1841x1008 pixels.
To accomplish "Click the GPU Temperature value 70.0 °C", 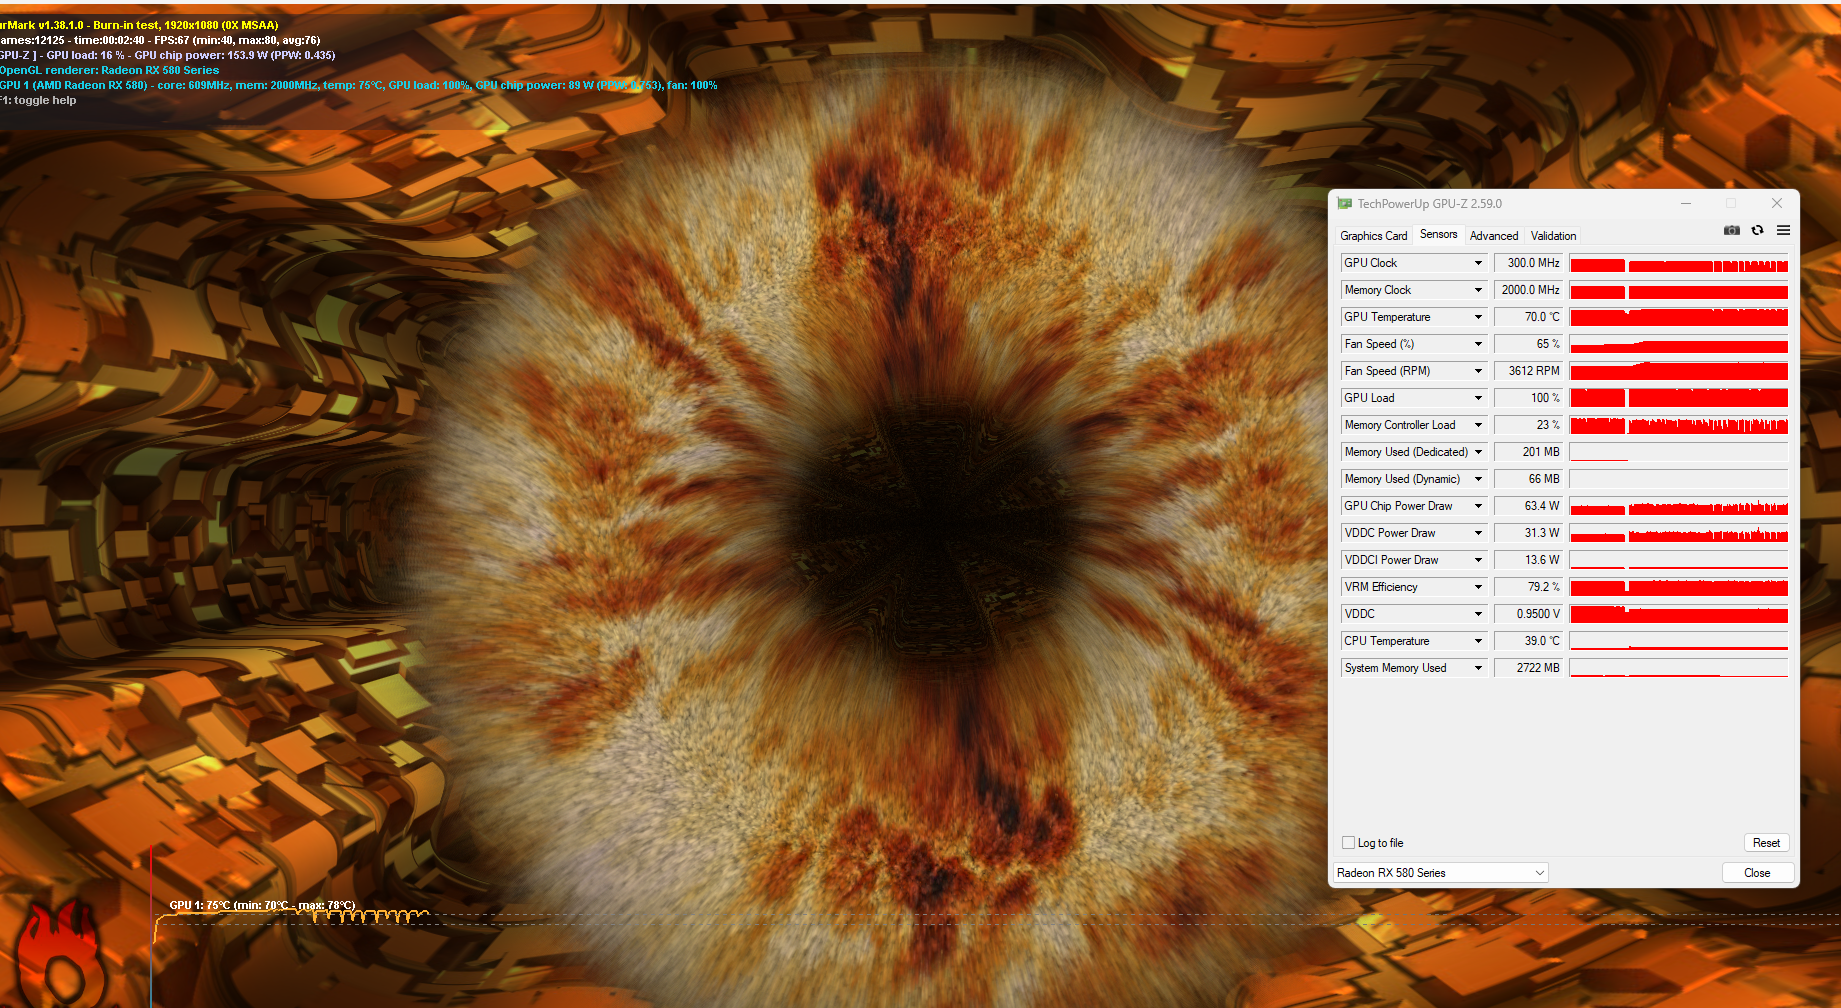I will (x=1528, y=317).
